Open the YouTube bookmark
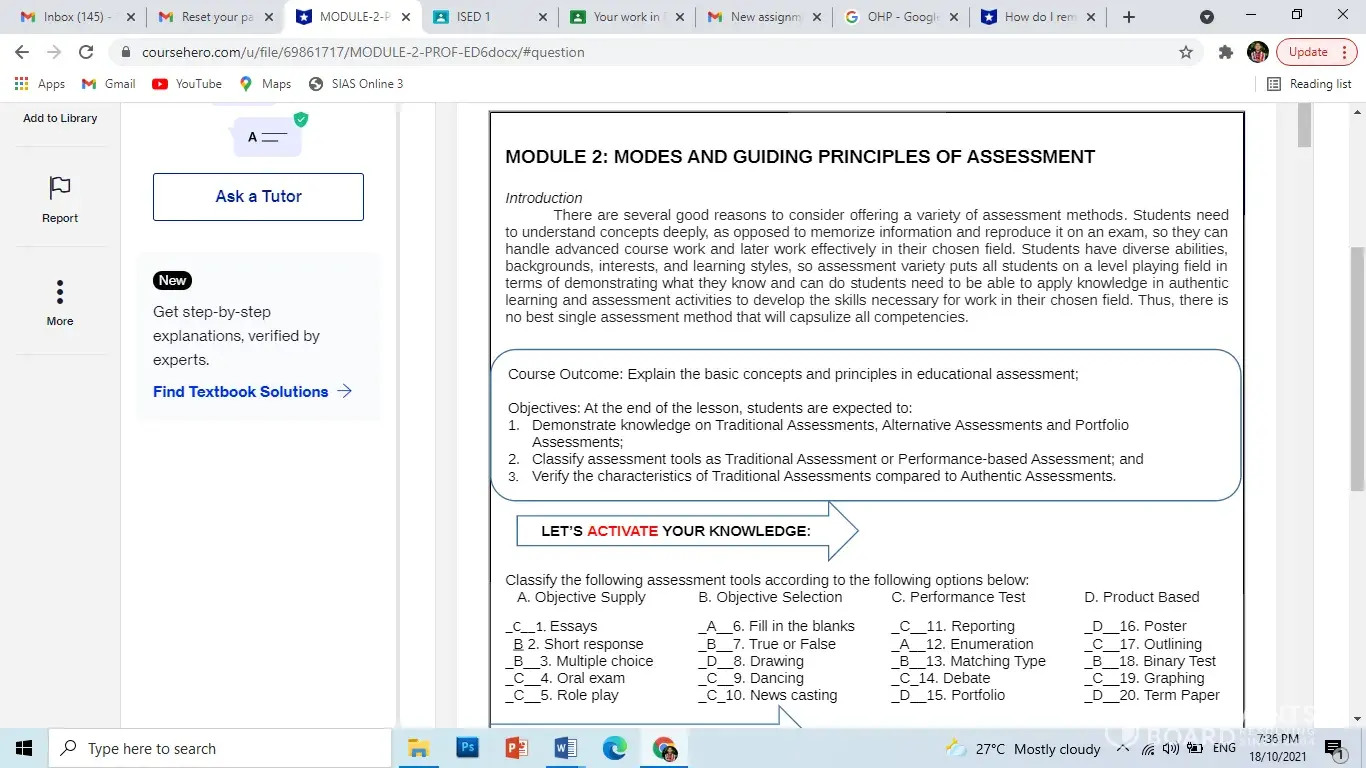Viewport: 1366px width, 768px height. tap(187, 84)
